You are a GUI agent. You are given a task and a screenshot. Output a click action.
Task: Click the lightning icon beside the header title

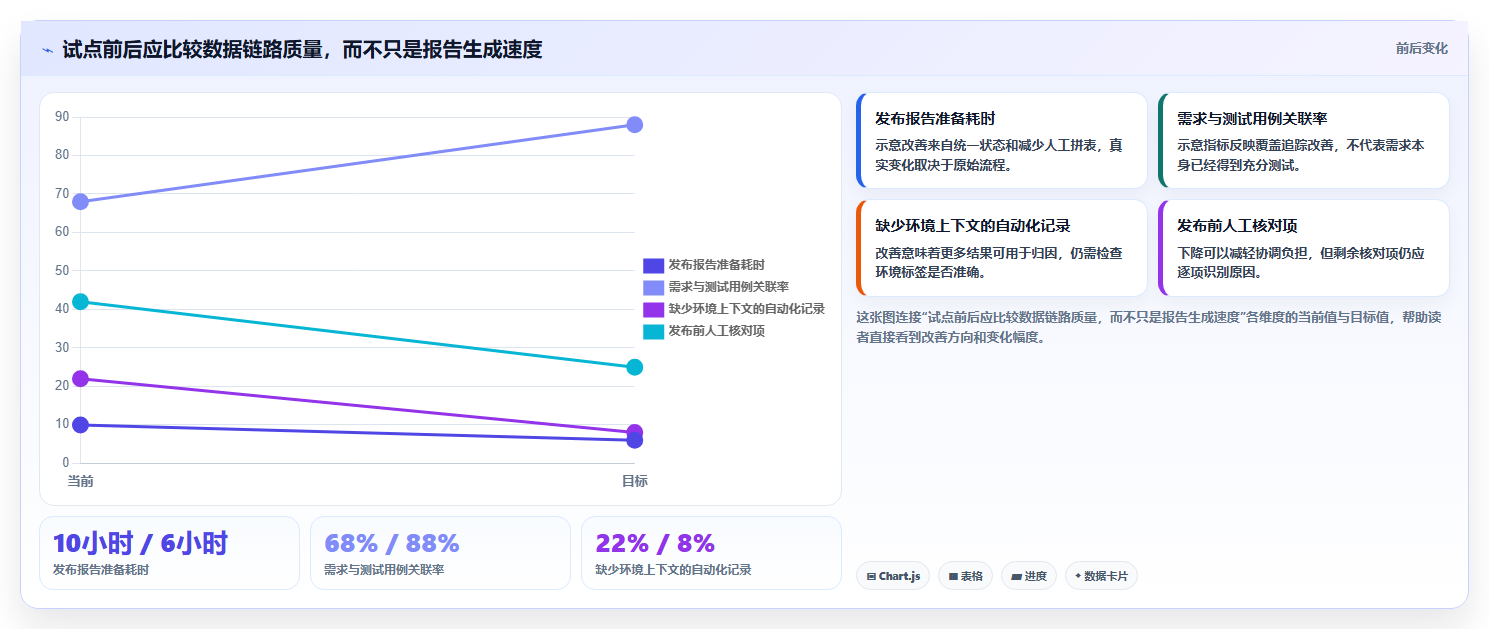[x=47, y=50]
